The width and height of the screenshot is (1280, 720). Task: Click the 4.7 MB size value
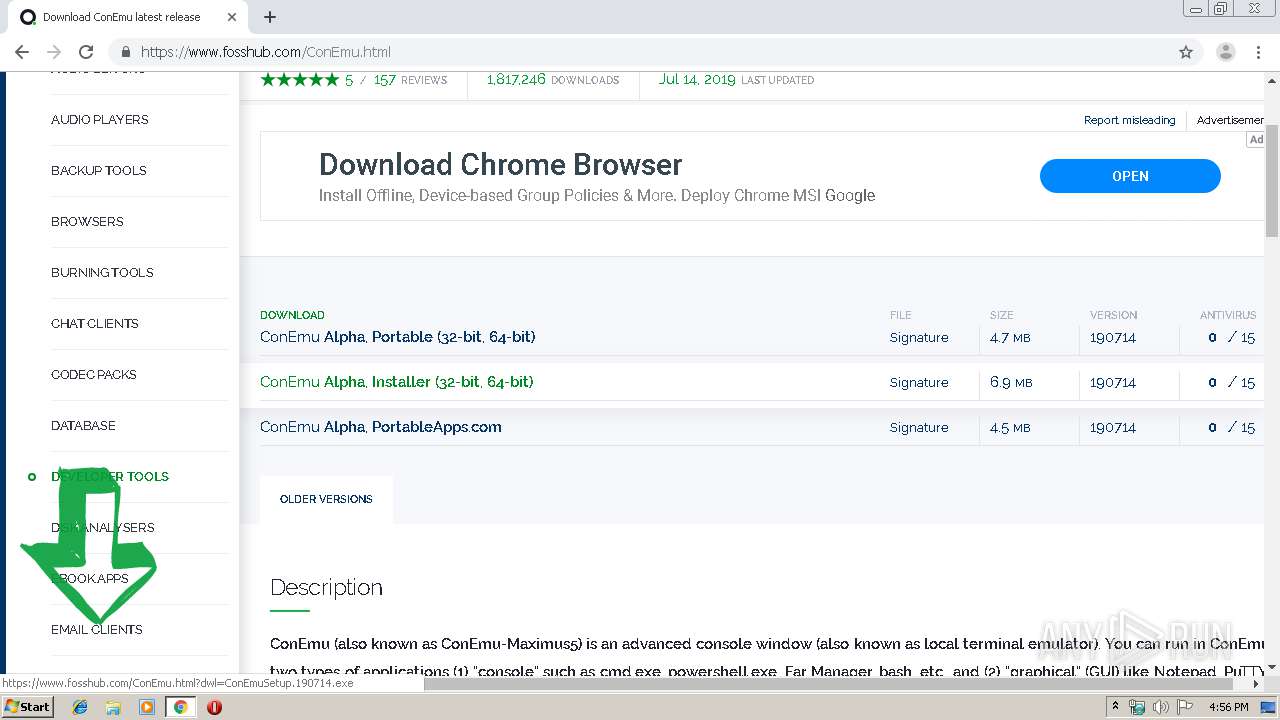(1010, 337)
